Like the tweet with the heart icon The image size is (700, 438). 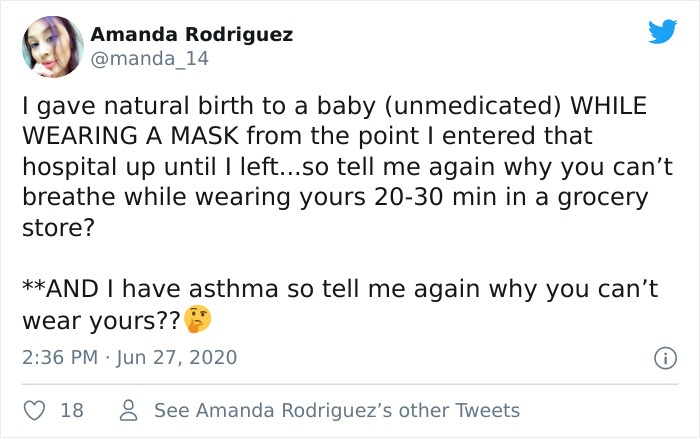(x=35, y=410)
